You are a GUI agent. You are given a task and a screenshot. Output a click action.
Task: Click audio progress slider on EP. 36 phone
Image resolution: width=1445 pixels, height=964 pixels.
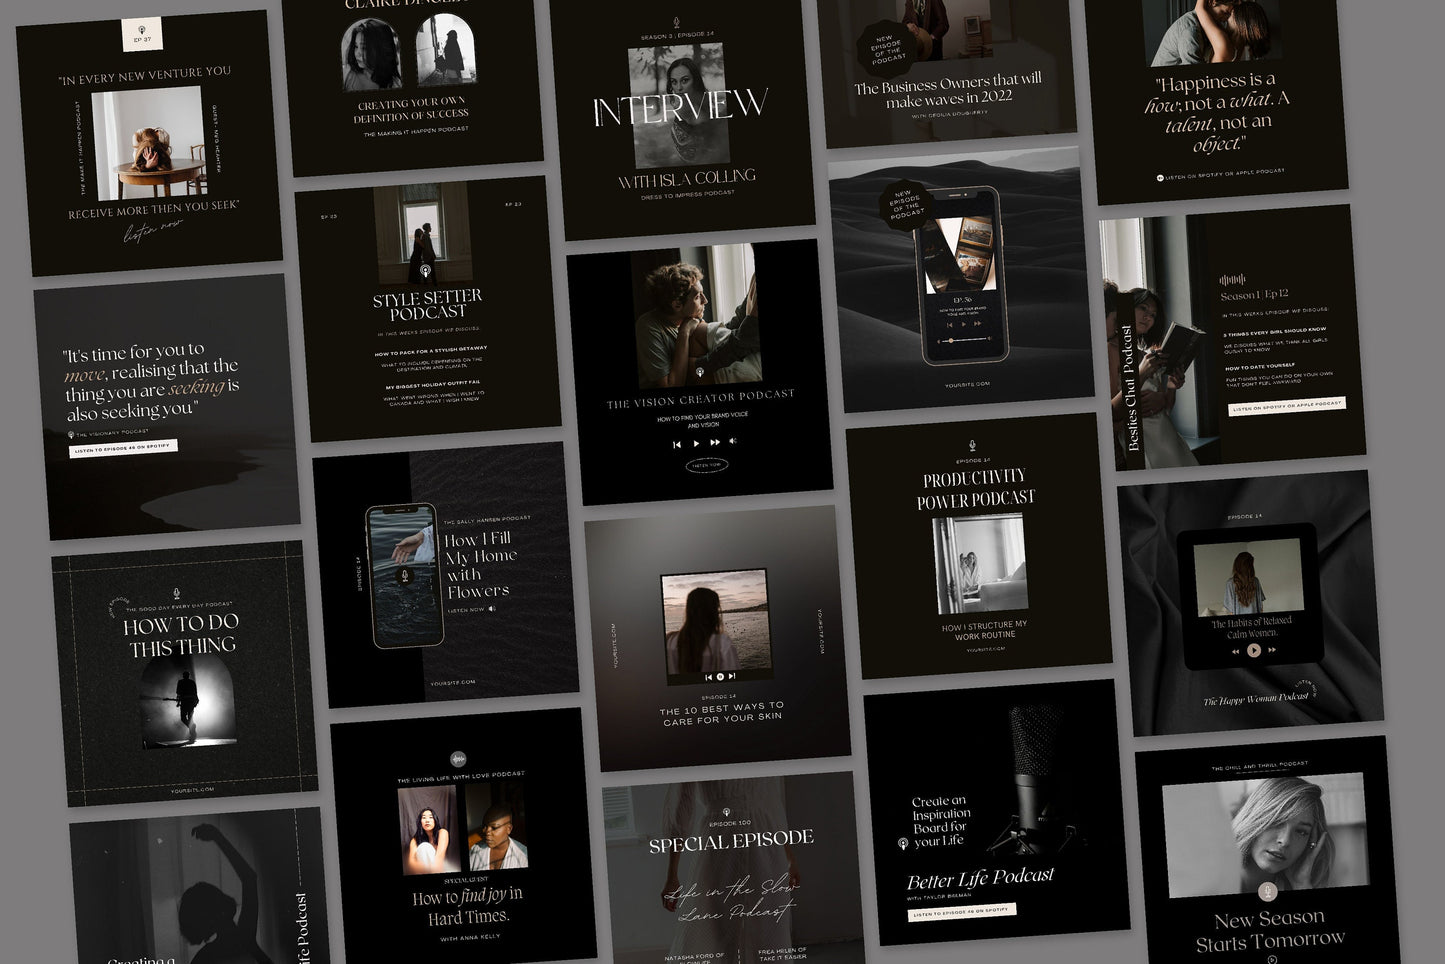tap(965, 341)
